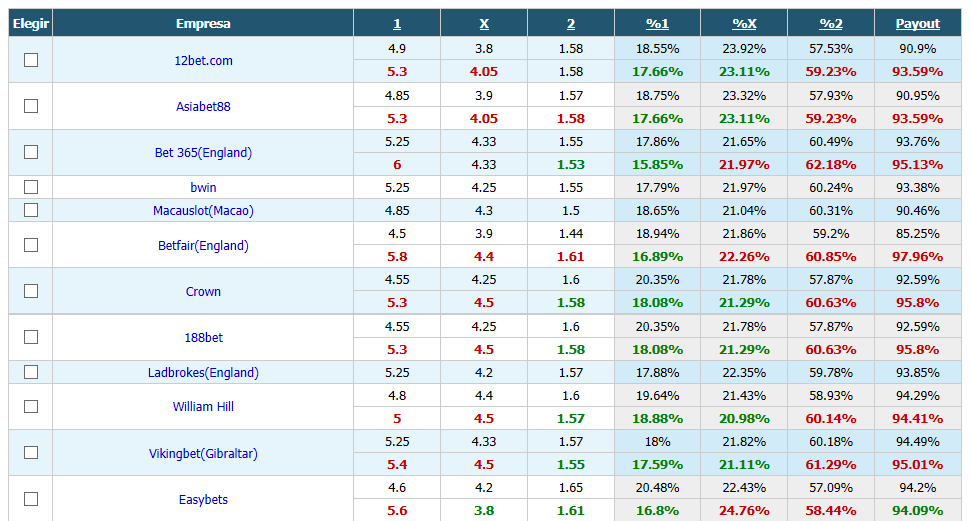Click Vikingbet payout 95.01%
The height and width of the screenshot is (521, 971).
tap(918, 465)
